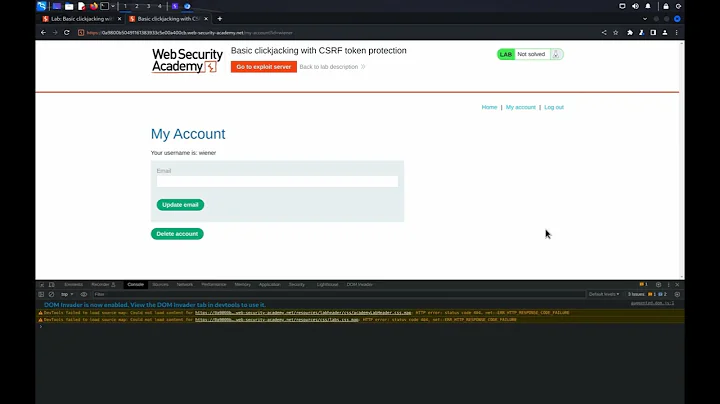Activate the DevTools inspect element icon

pos(41,285)
